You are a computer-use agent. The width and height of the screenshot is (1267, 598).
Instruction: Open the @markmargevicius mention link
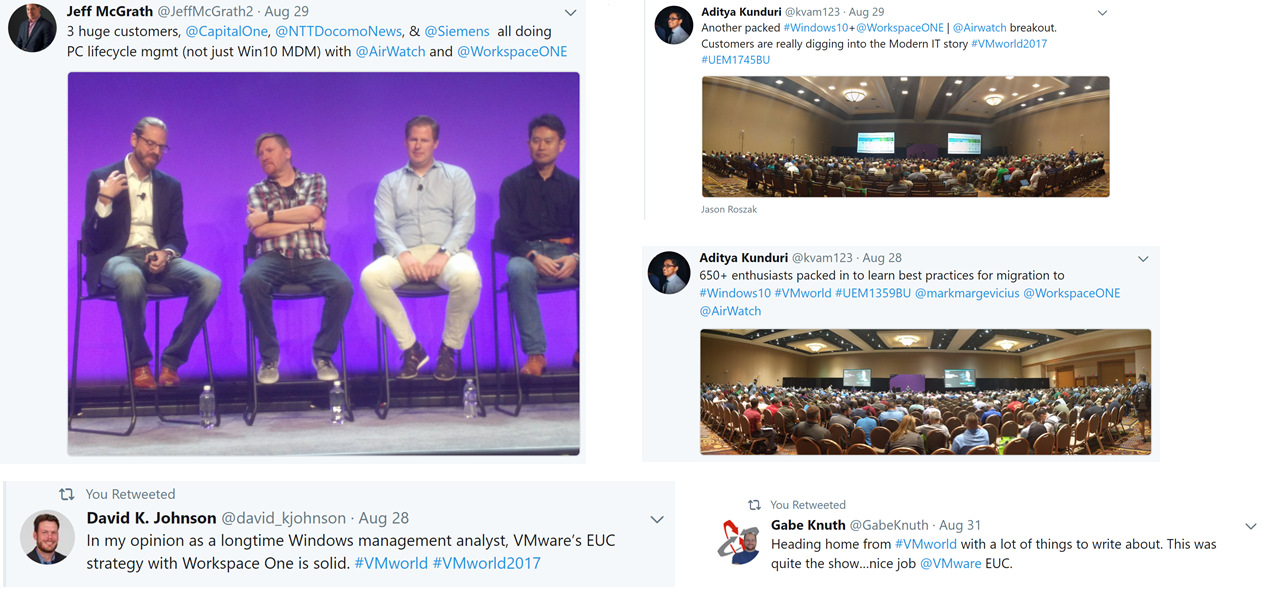point(966,293)
